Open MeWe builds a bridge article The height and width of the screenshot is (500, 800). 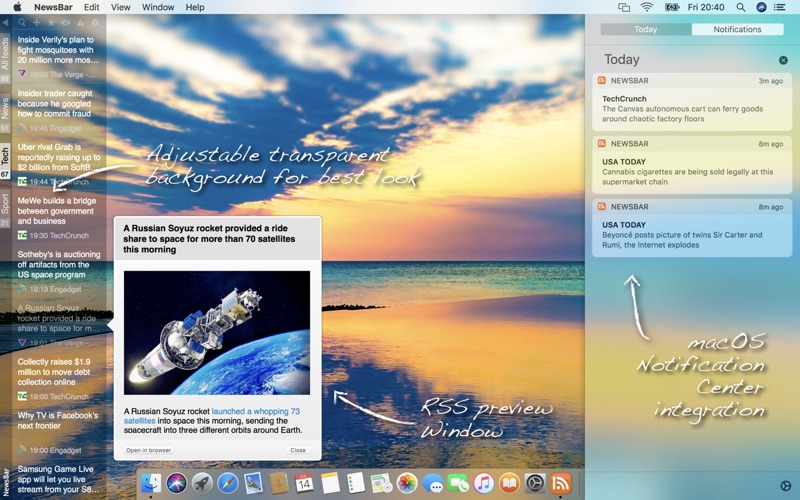click(x=56, y=211)
